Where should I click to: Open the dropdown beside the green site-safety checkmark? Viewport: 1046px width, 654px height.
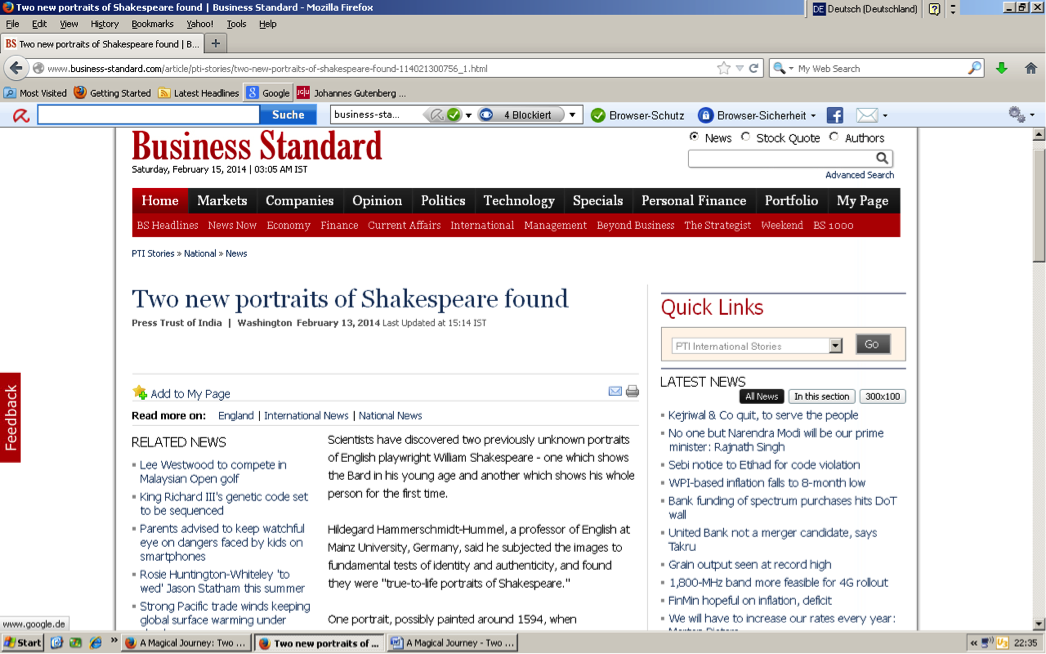coord(468,115)
